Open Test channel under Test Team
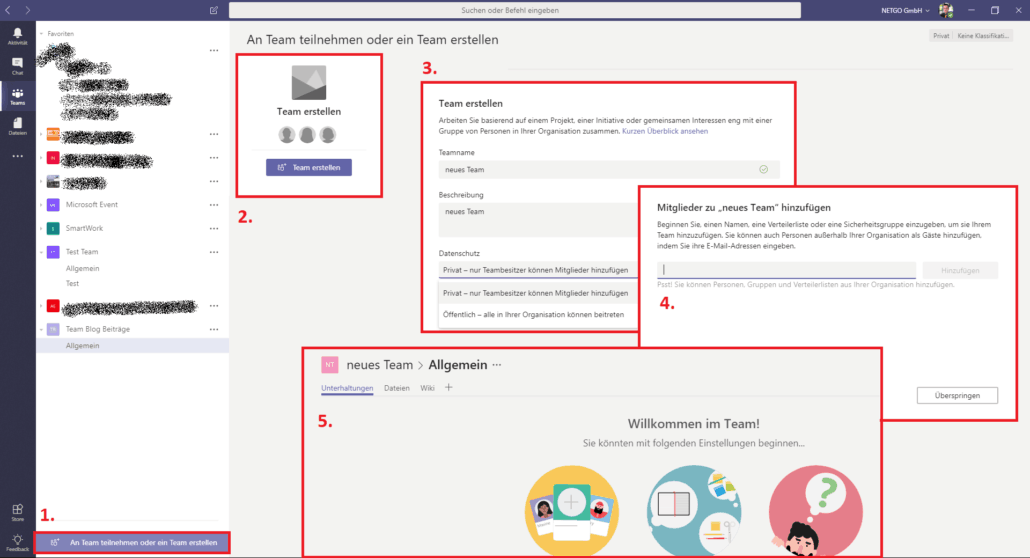Image resolution: width=1030 pixels, height=558 pixels. click(x=72, y=283)
